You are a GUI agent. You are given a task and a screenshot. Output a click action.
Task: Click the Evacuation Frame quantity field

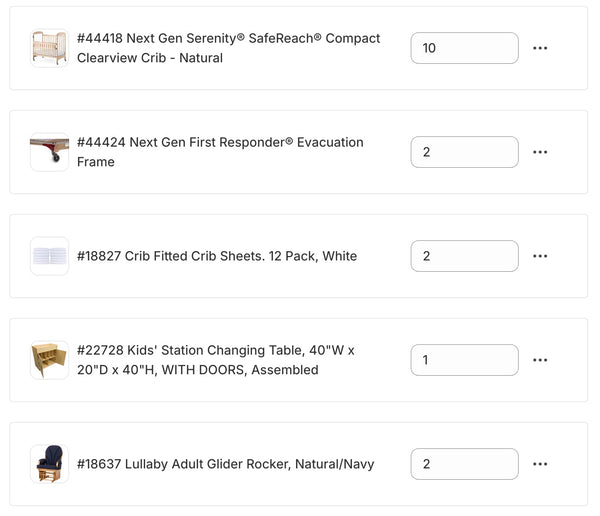pyautogui.click(x=464, y=152)
